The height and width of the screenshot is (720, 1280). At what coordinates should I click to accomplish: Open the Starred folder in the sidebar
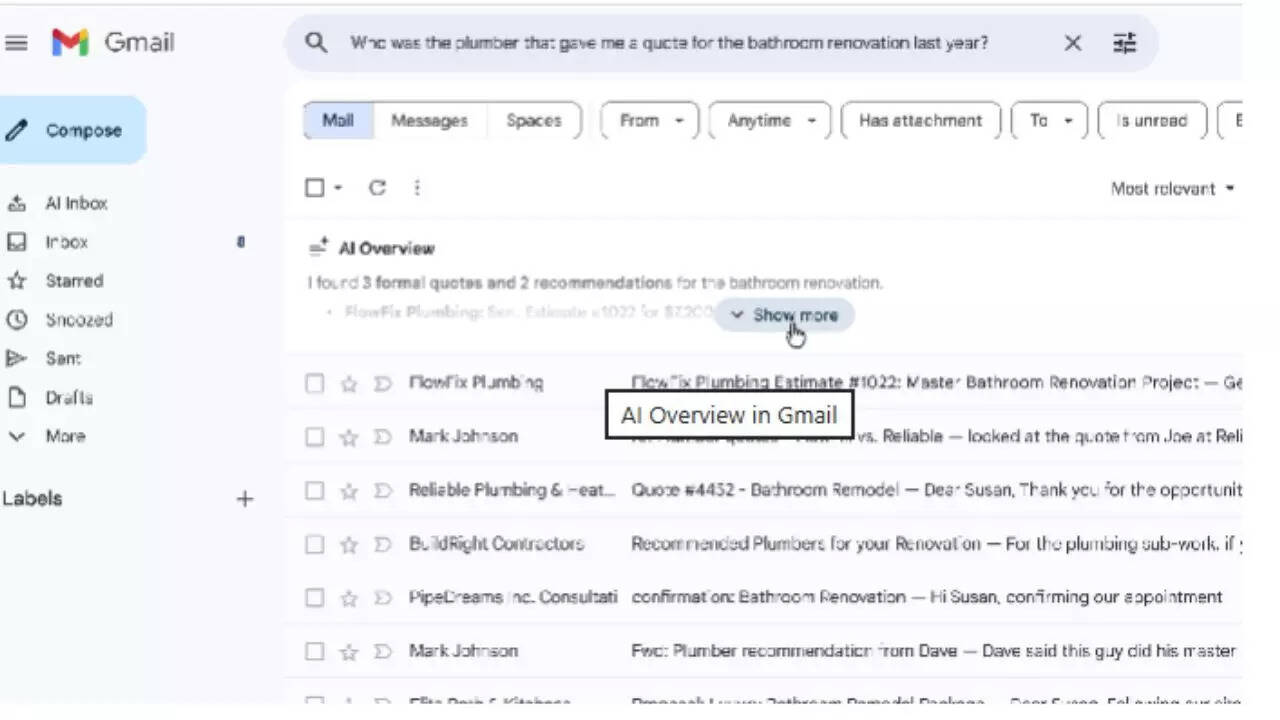66,281
